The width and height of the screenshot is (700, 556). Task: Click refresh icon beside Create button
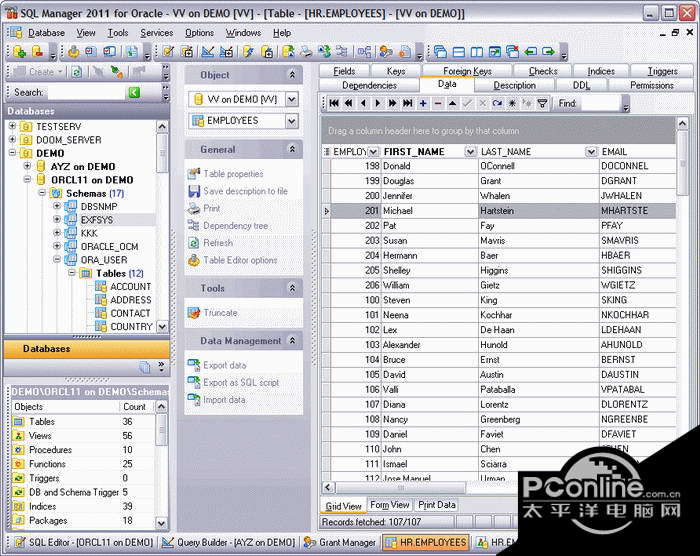tap(77, 71)
